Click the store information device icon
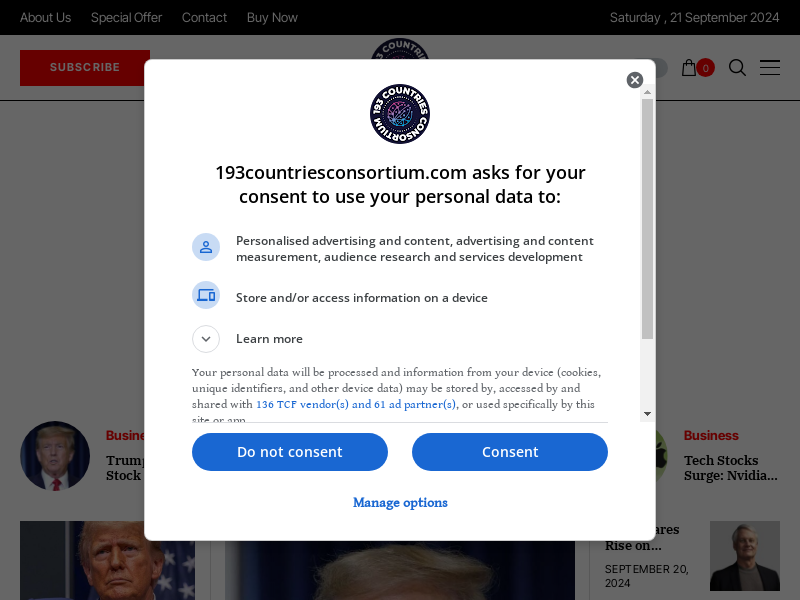The width and height of the screenshot is (800, 600). (206, 295)
